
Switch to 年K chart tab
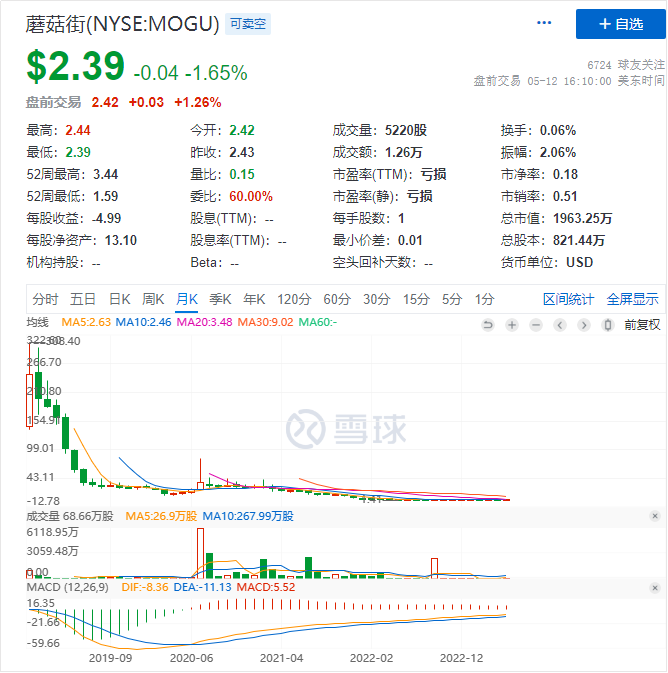point(254,299)
